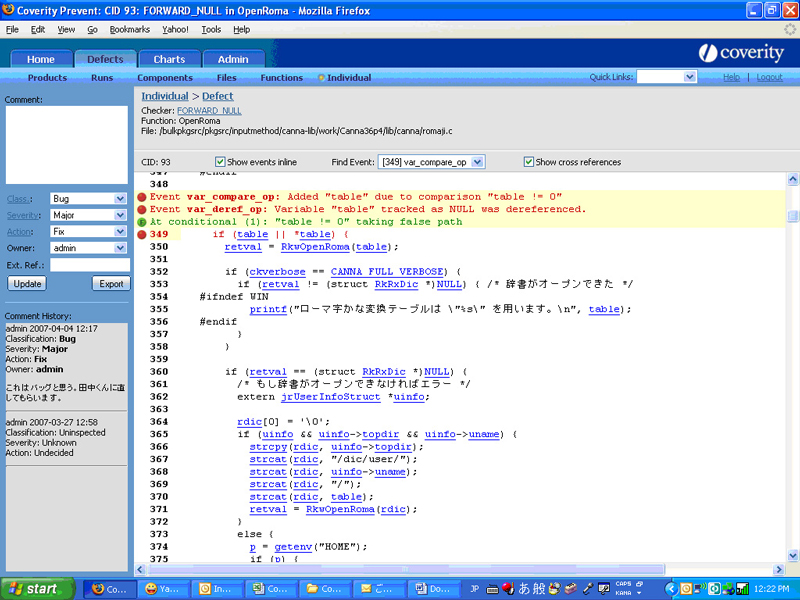
Task: Click the tray chevron to show hidden icons
Action: coord(671,589)
